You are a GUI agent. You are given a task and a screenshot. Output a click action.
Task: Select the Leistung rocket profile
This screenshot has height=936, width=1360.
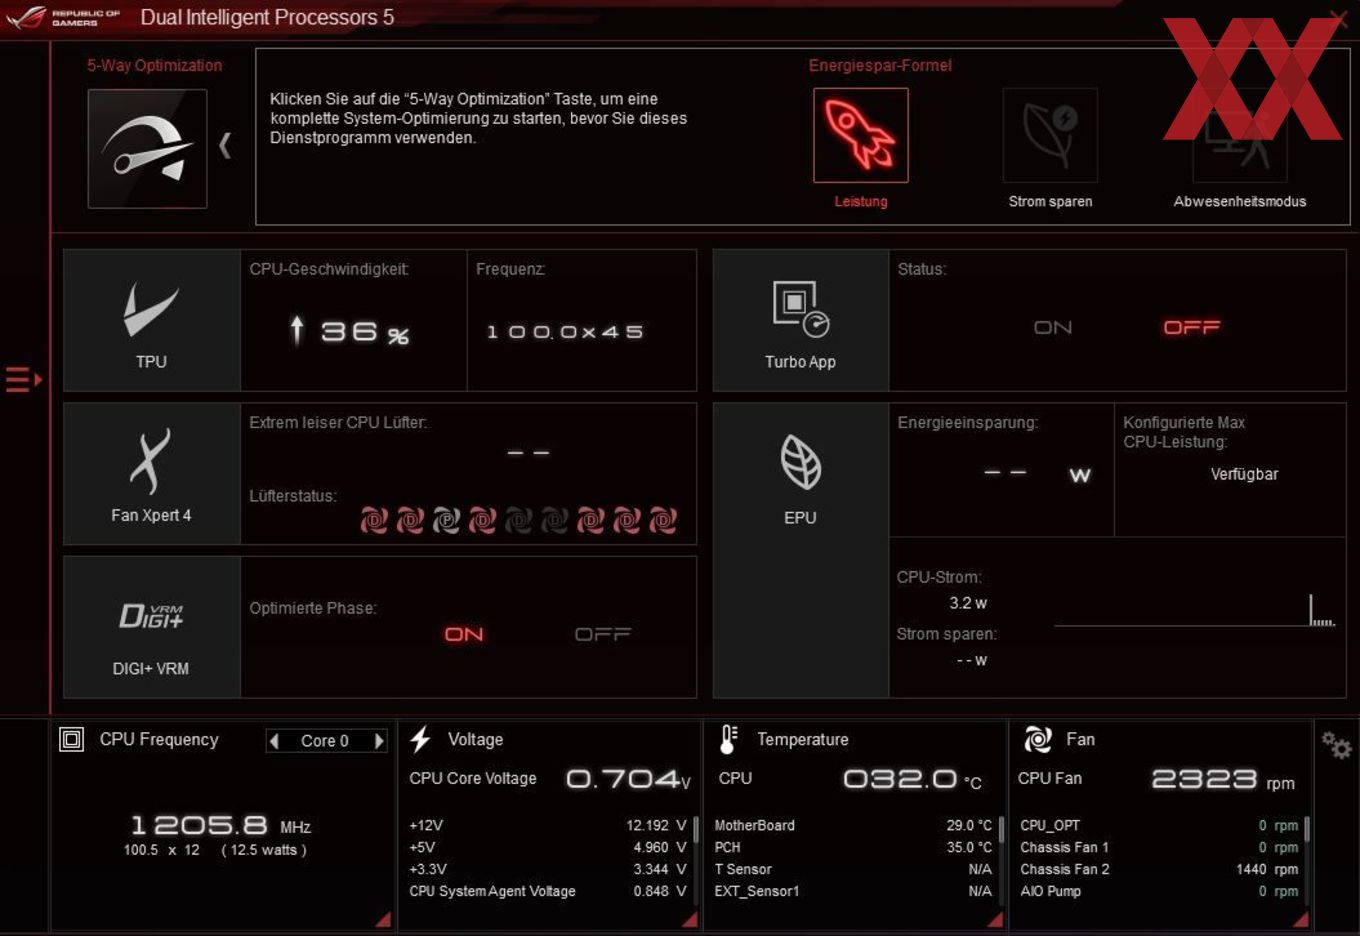point(861,135)
